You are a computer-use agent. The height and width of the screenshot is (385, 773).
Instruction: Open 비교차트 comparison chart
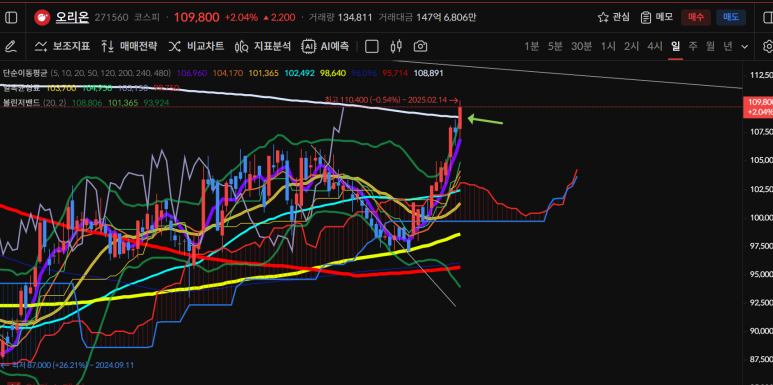pos(196,47)
